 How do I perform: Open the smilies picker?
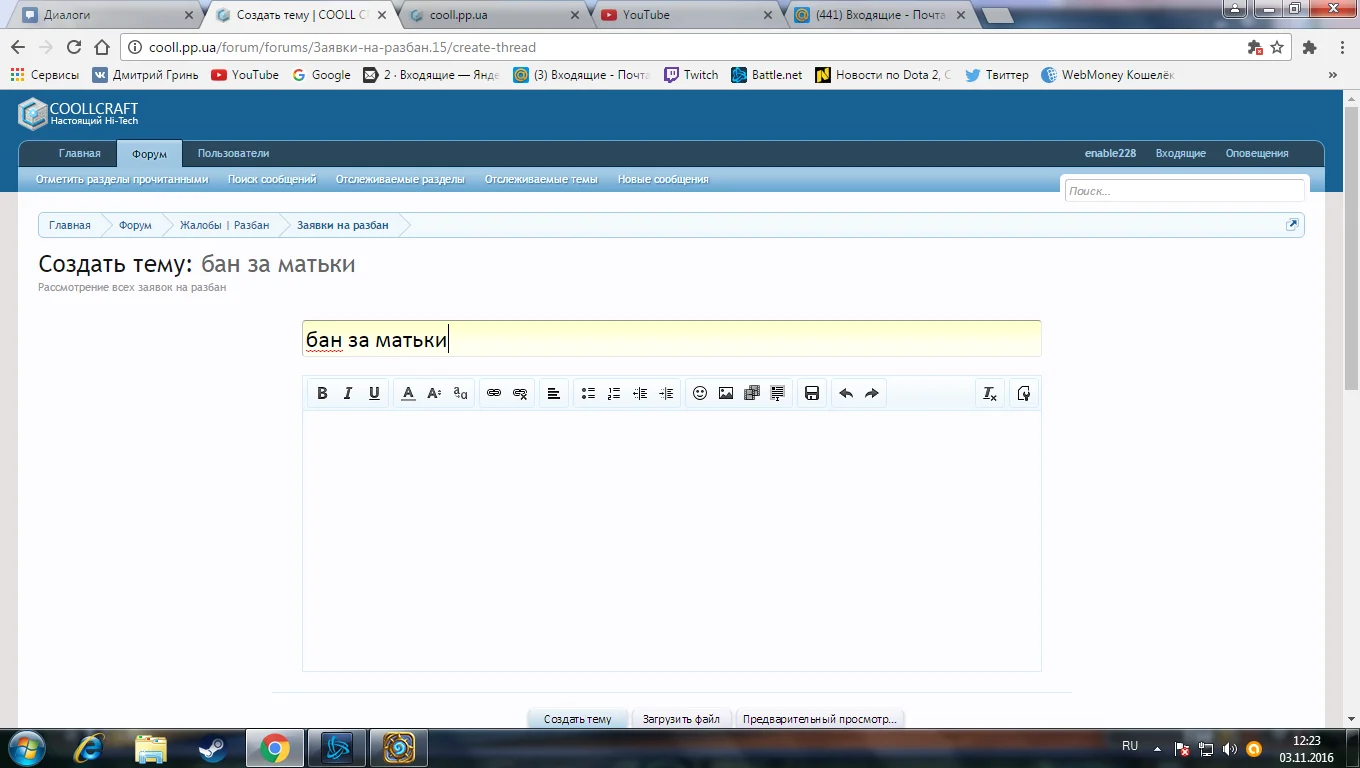[700, 394]
